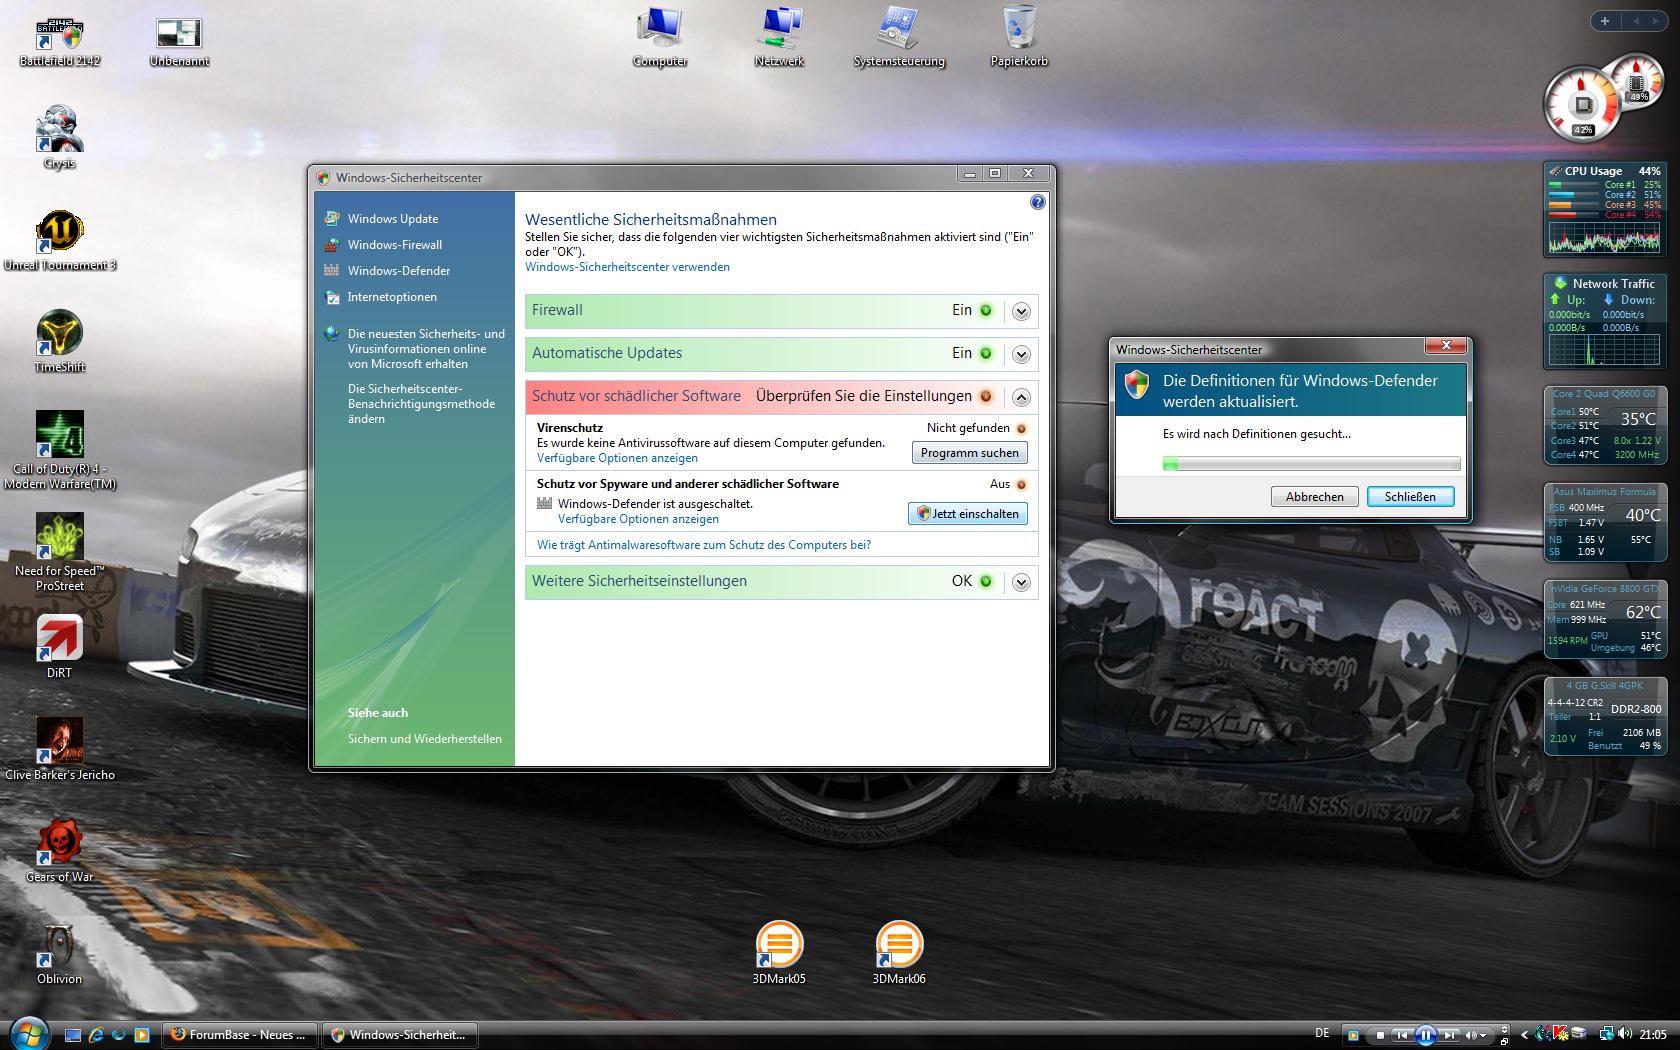Open the Antimalwaresoftware help link
1680x1050 pixels.
tap(704, 545)
